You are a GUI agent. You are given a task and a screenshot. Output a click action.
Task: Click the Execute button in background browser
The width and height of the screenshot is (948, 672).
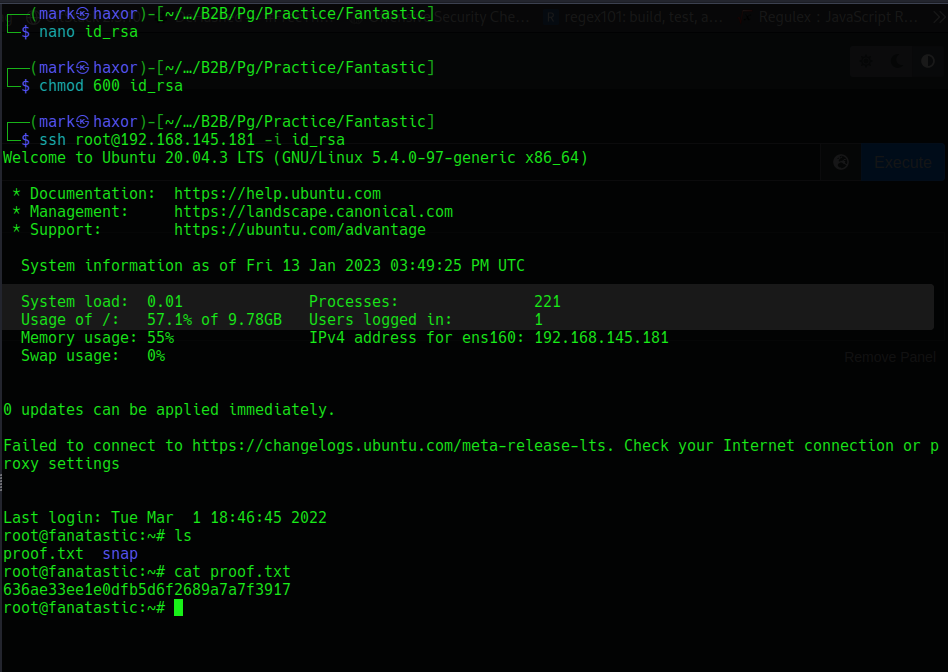coord(903,162)
